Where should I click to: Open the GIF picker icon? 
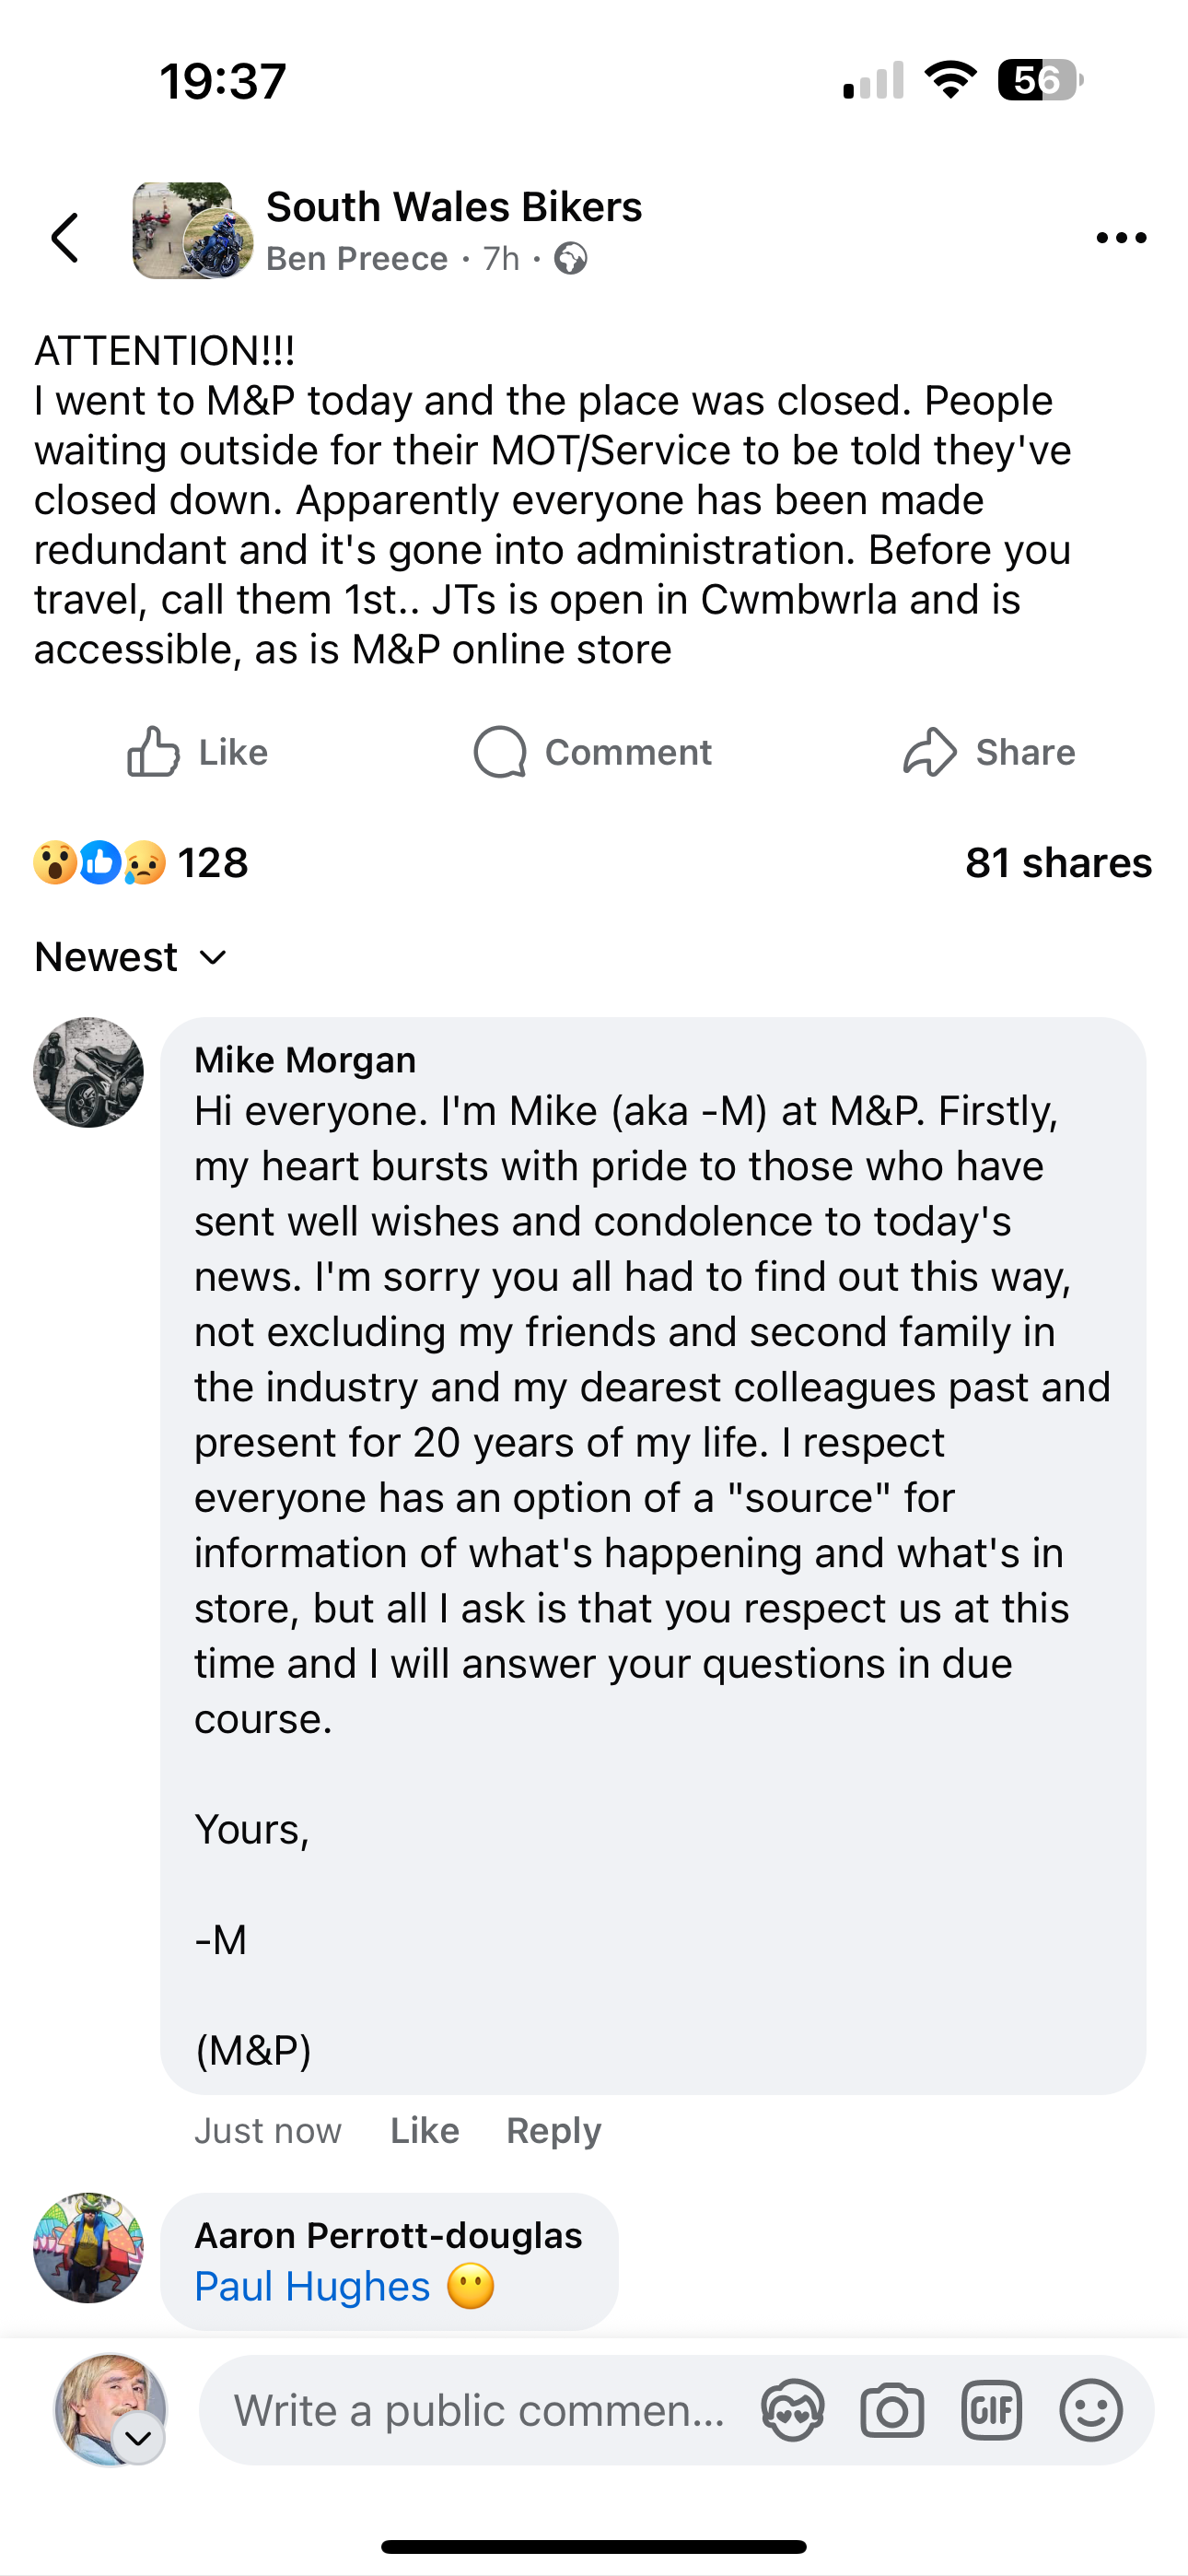(990, 2410)
